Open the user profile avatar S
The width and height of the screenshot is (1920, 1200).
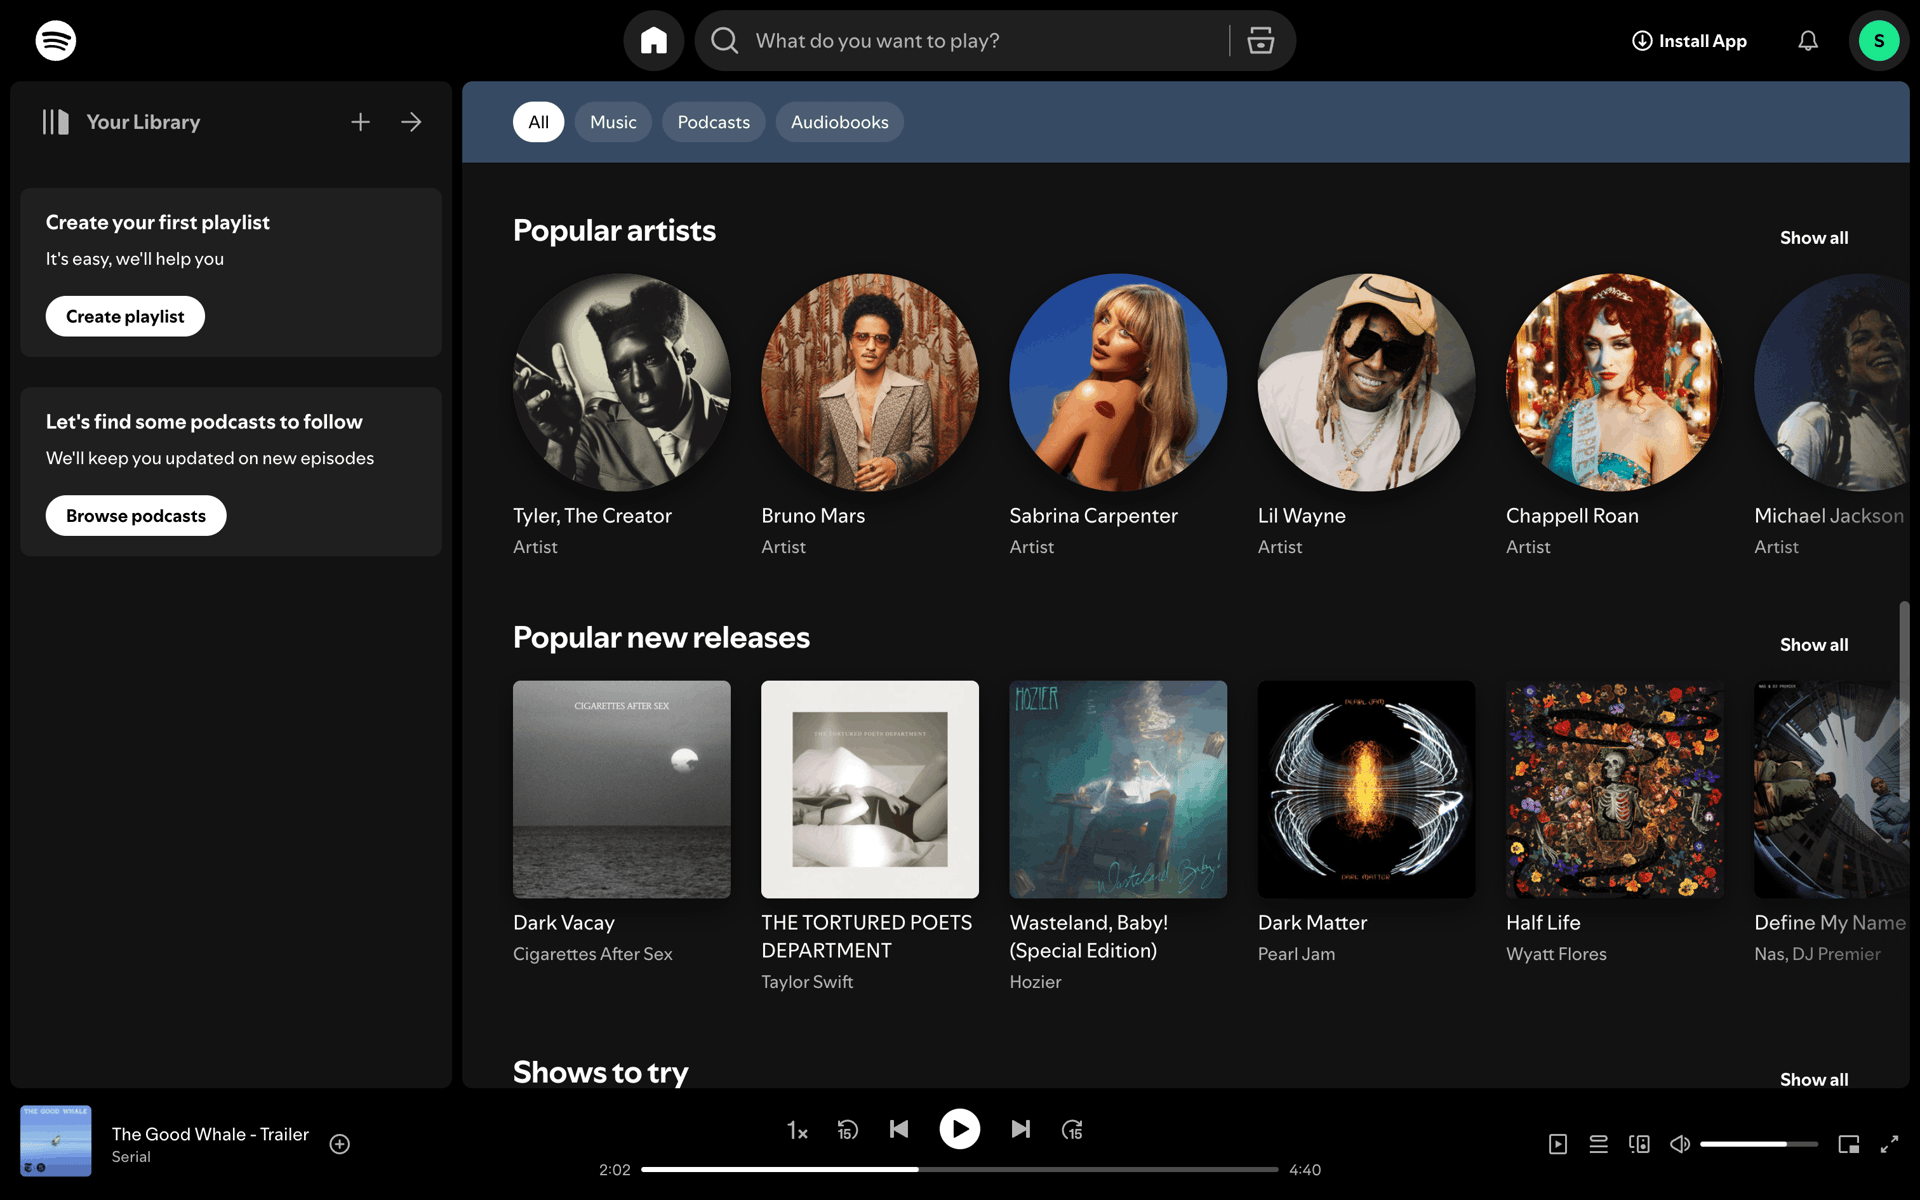coord(1879,41)
